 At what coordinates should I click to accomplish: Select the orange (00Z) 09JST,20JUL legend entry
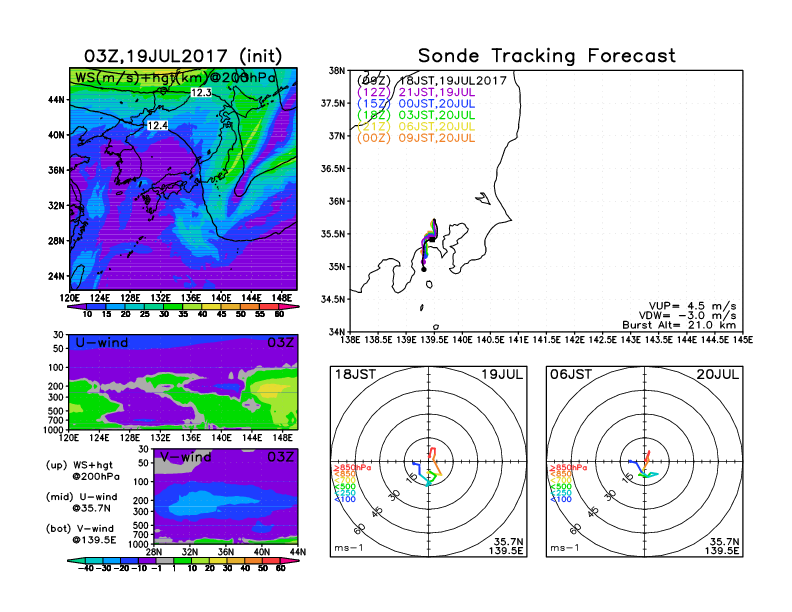(x=416, y=138)
